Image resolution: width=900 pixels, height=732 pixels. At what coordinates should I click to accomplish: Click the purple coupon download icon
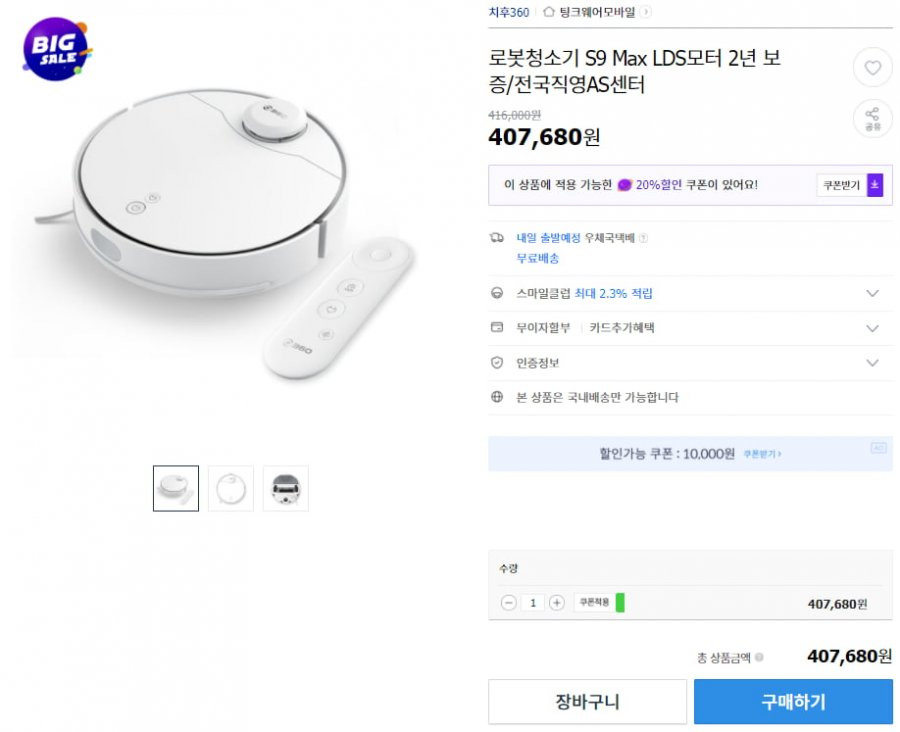874,185
